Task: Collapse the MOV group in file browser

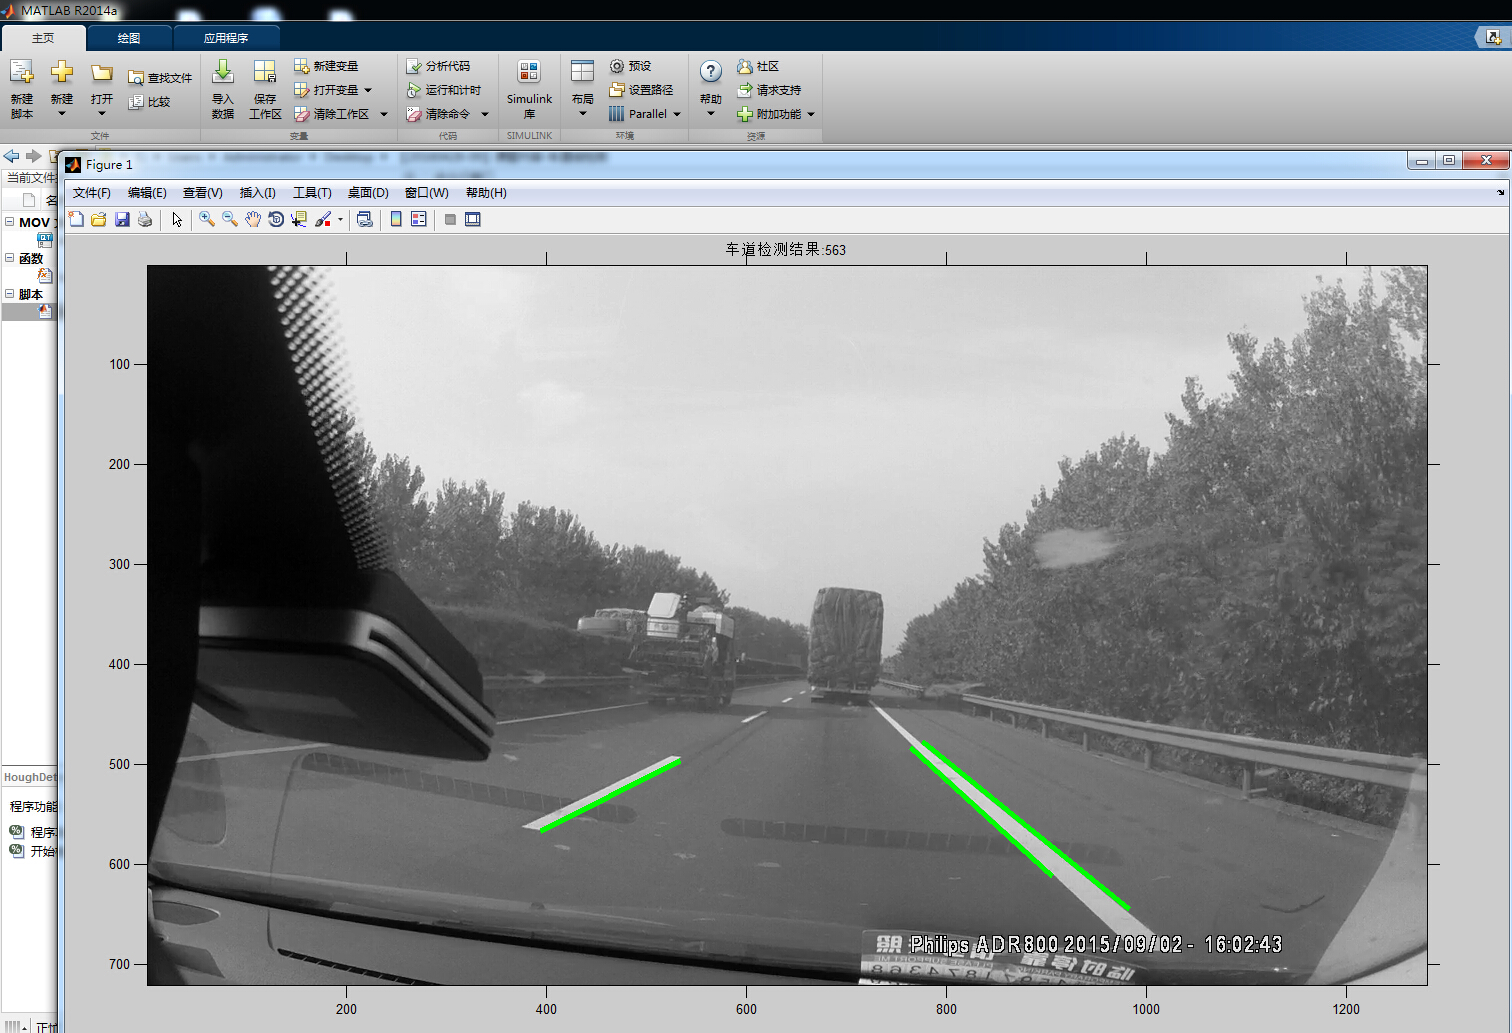Action: coord(9,222)
